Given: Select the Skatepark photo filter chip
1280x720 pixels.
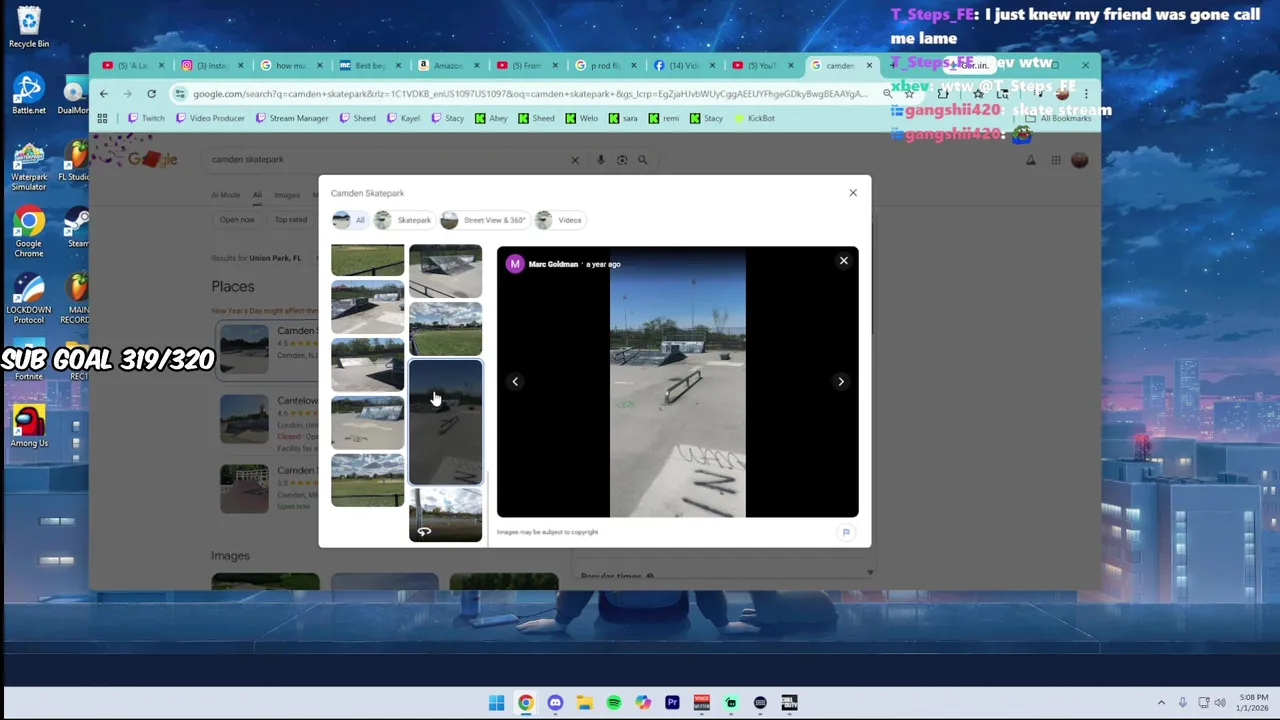Looking at the screenshot, I should click(x=403, y=220).
